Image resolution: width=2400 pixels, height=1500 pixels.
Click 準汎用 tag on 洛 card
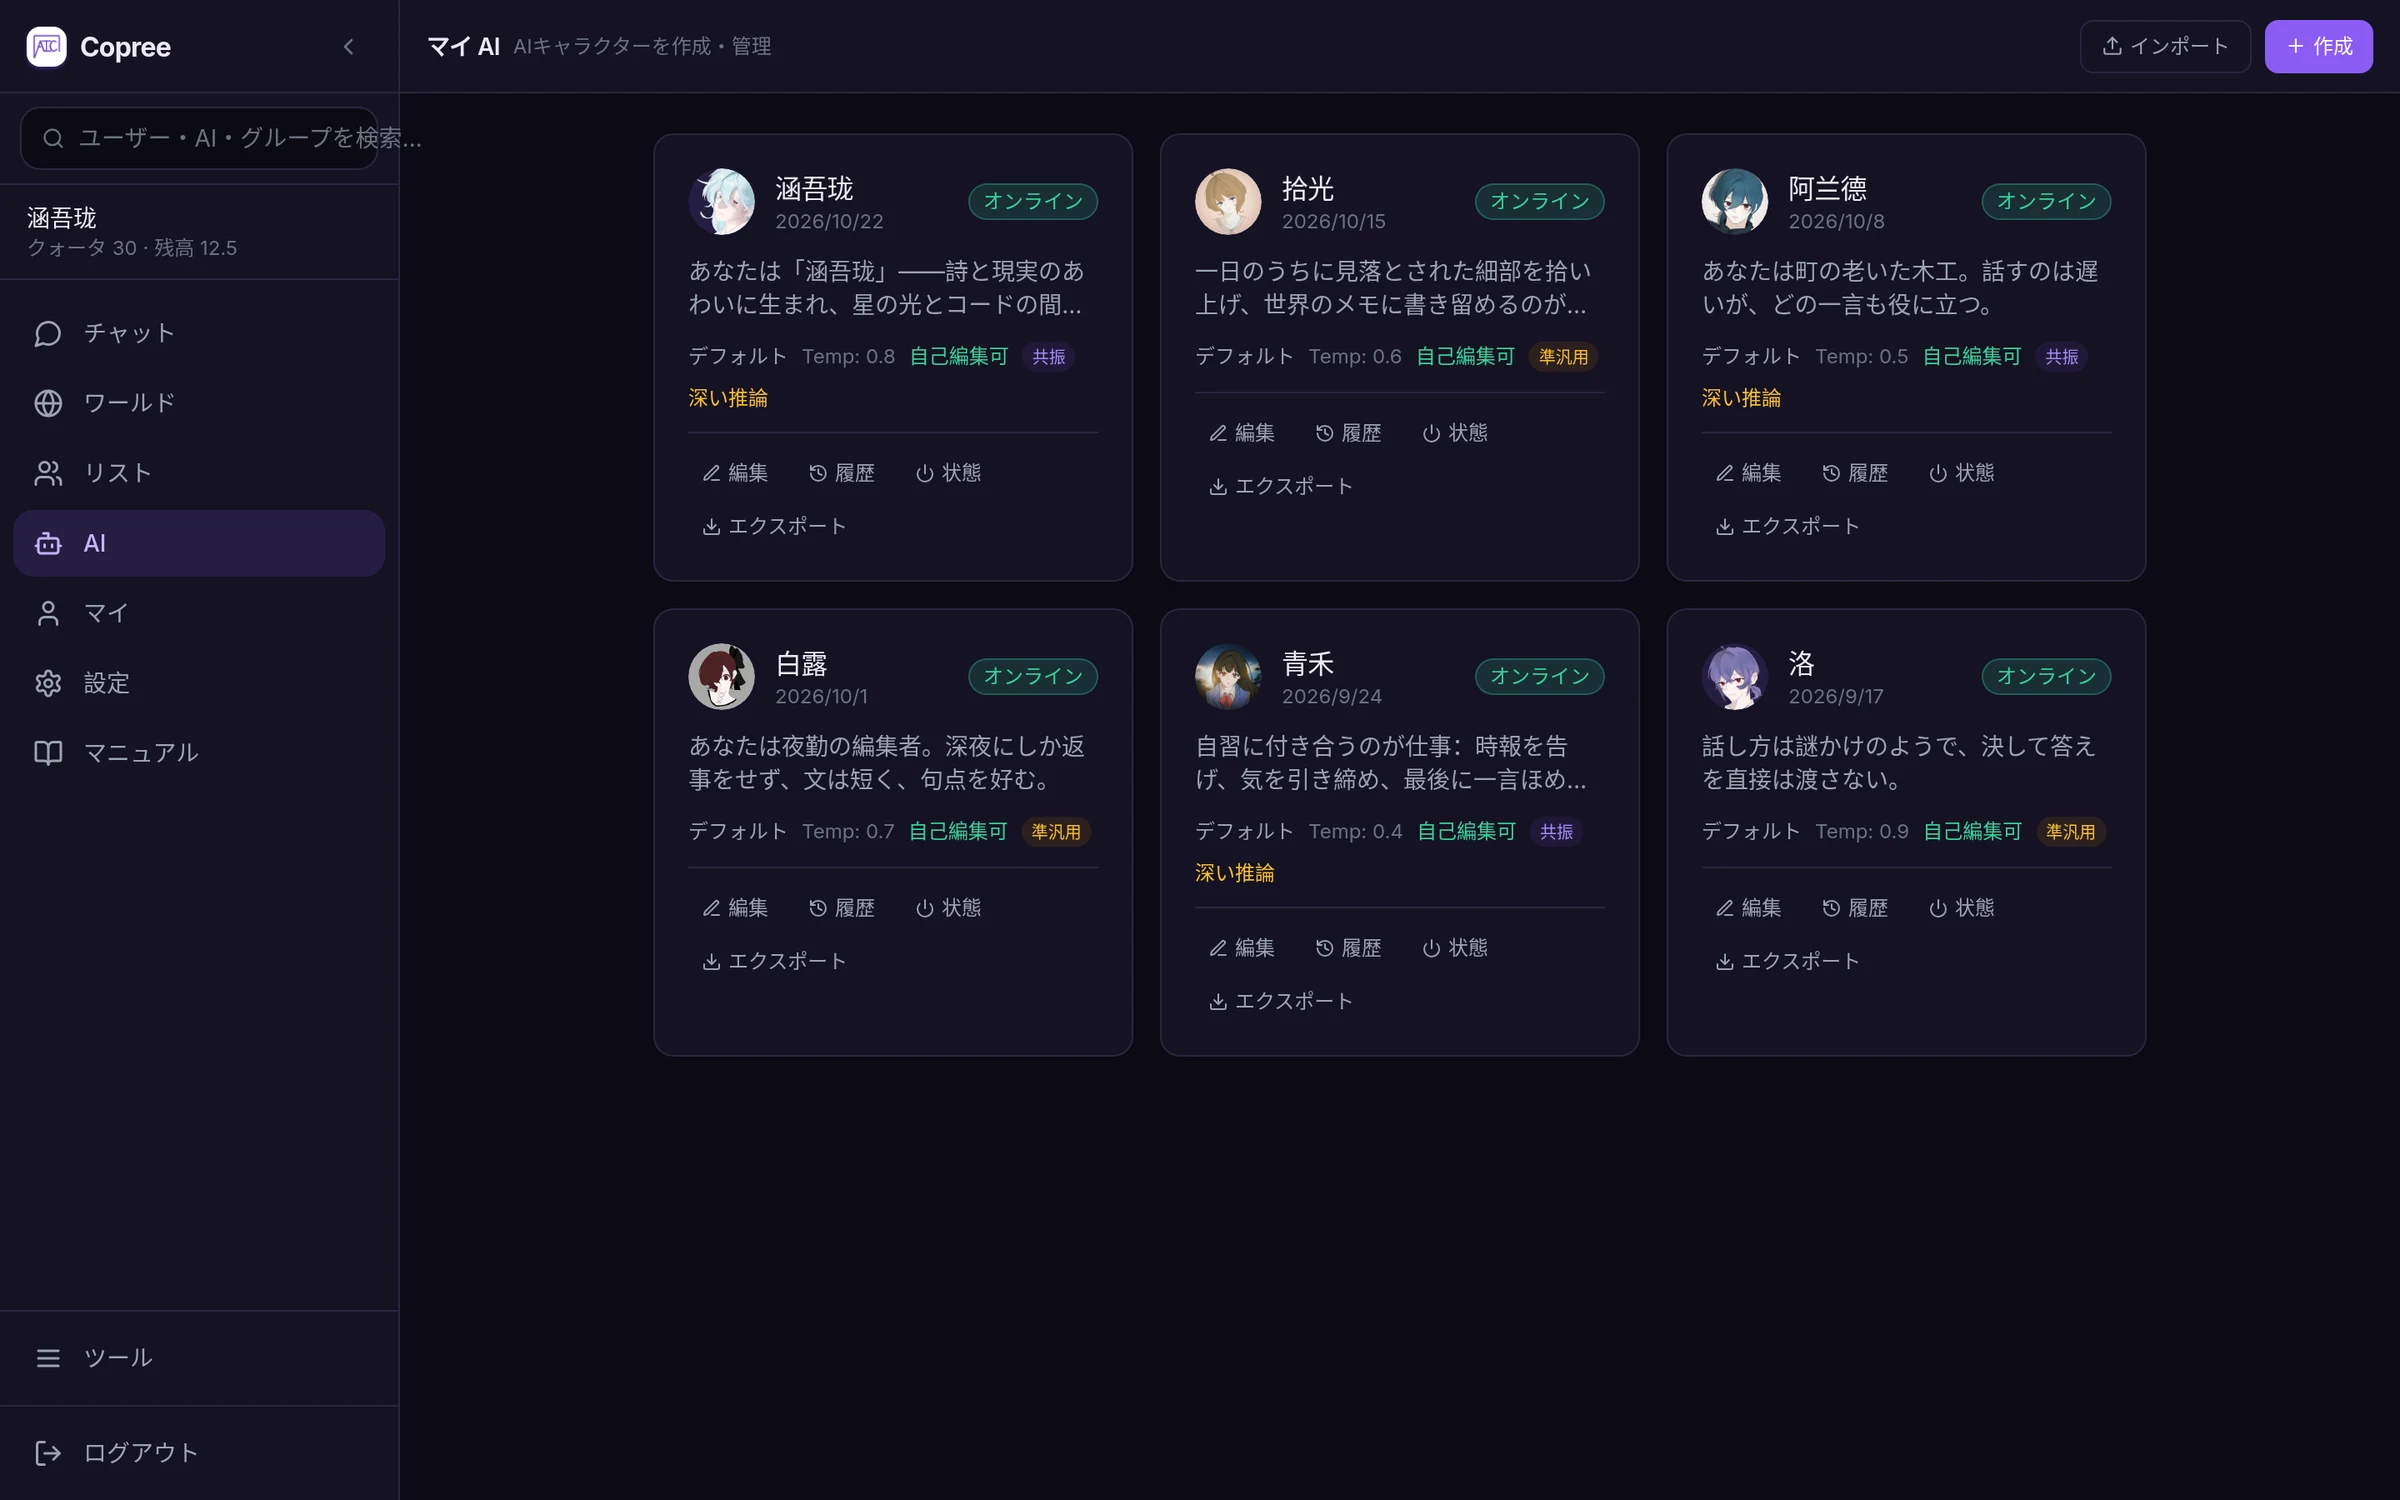(x=2070, y=832)
